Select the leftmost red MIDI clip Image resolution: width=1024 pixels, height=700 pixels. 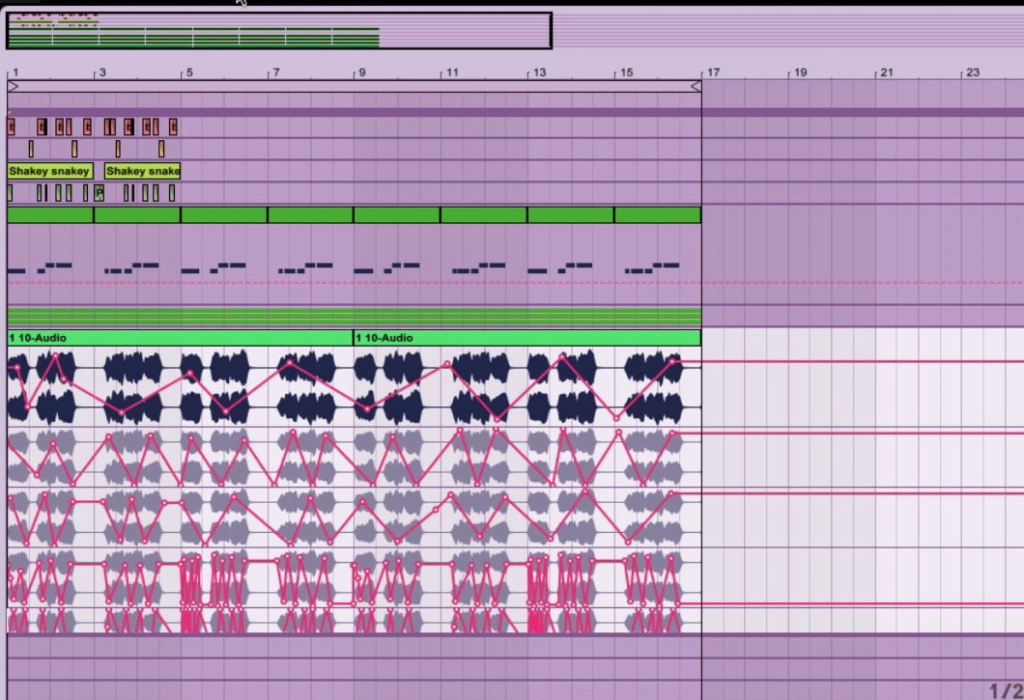[x=10, y=125]
